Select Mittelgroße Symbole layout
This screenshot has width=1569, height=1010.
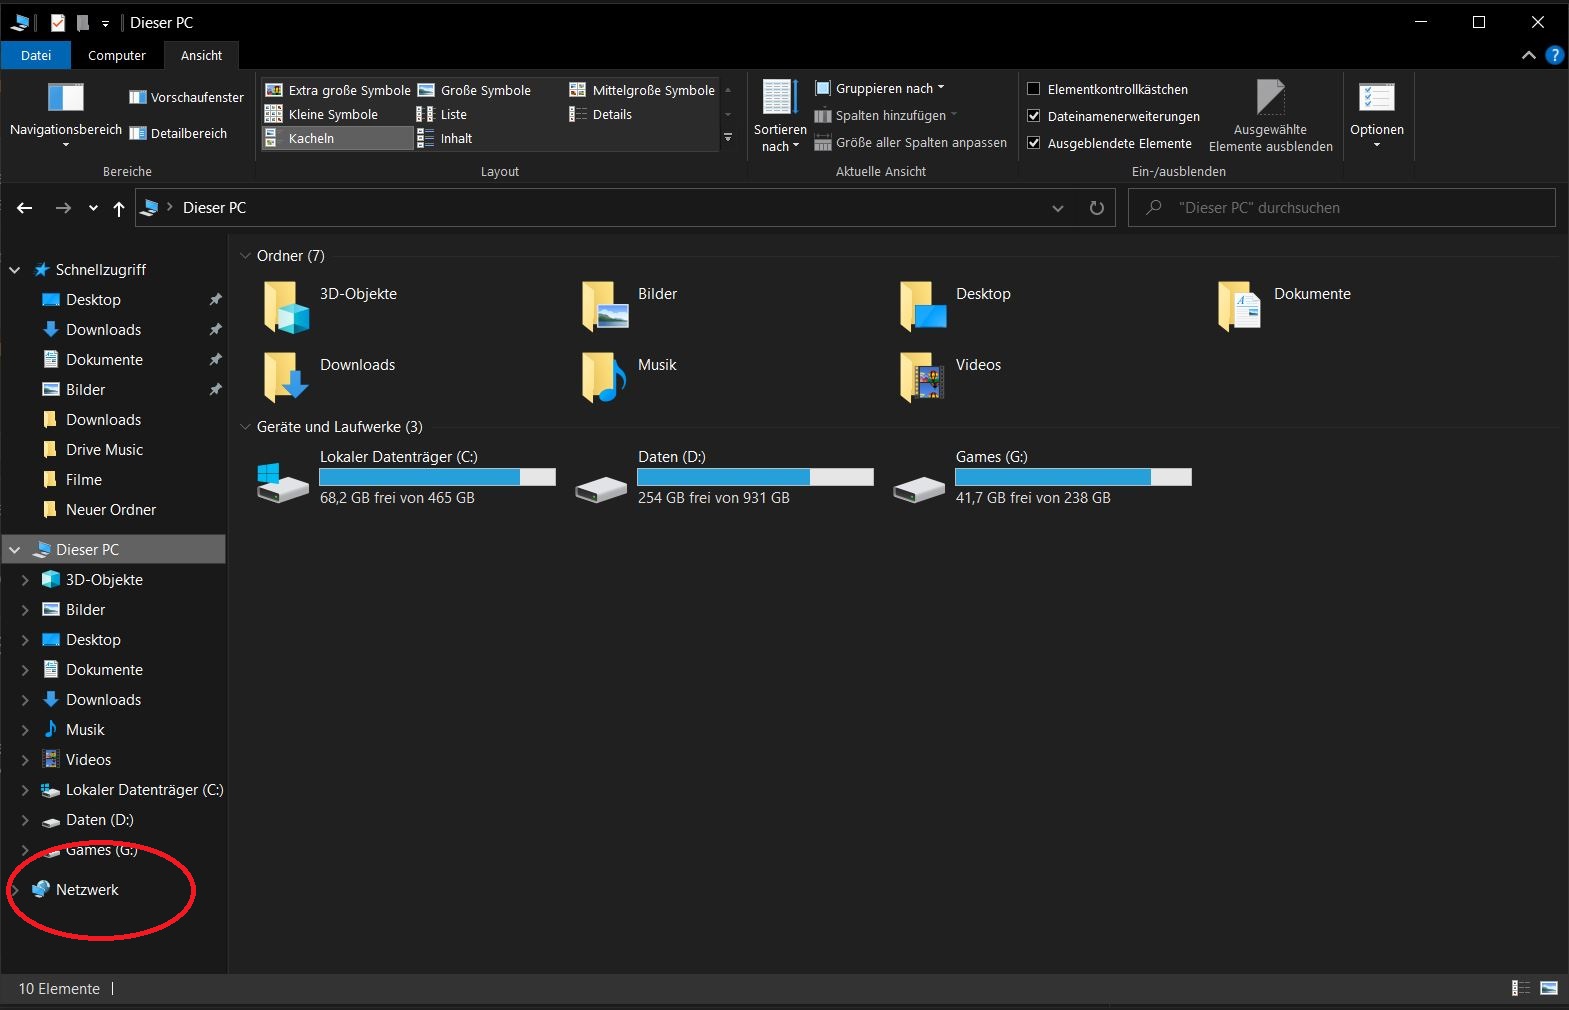pos(642,90)
